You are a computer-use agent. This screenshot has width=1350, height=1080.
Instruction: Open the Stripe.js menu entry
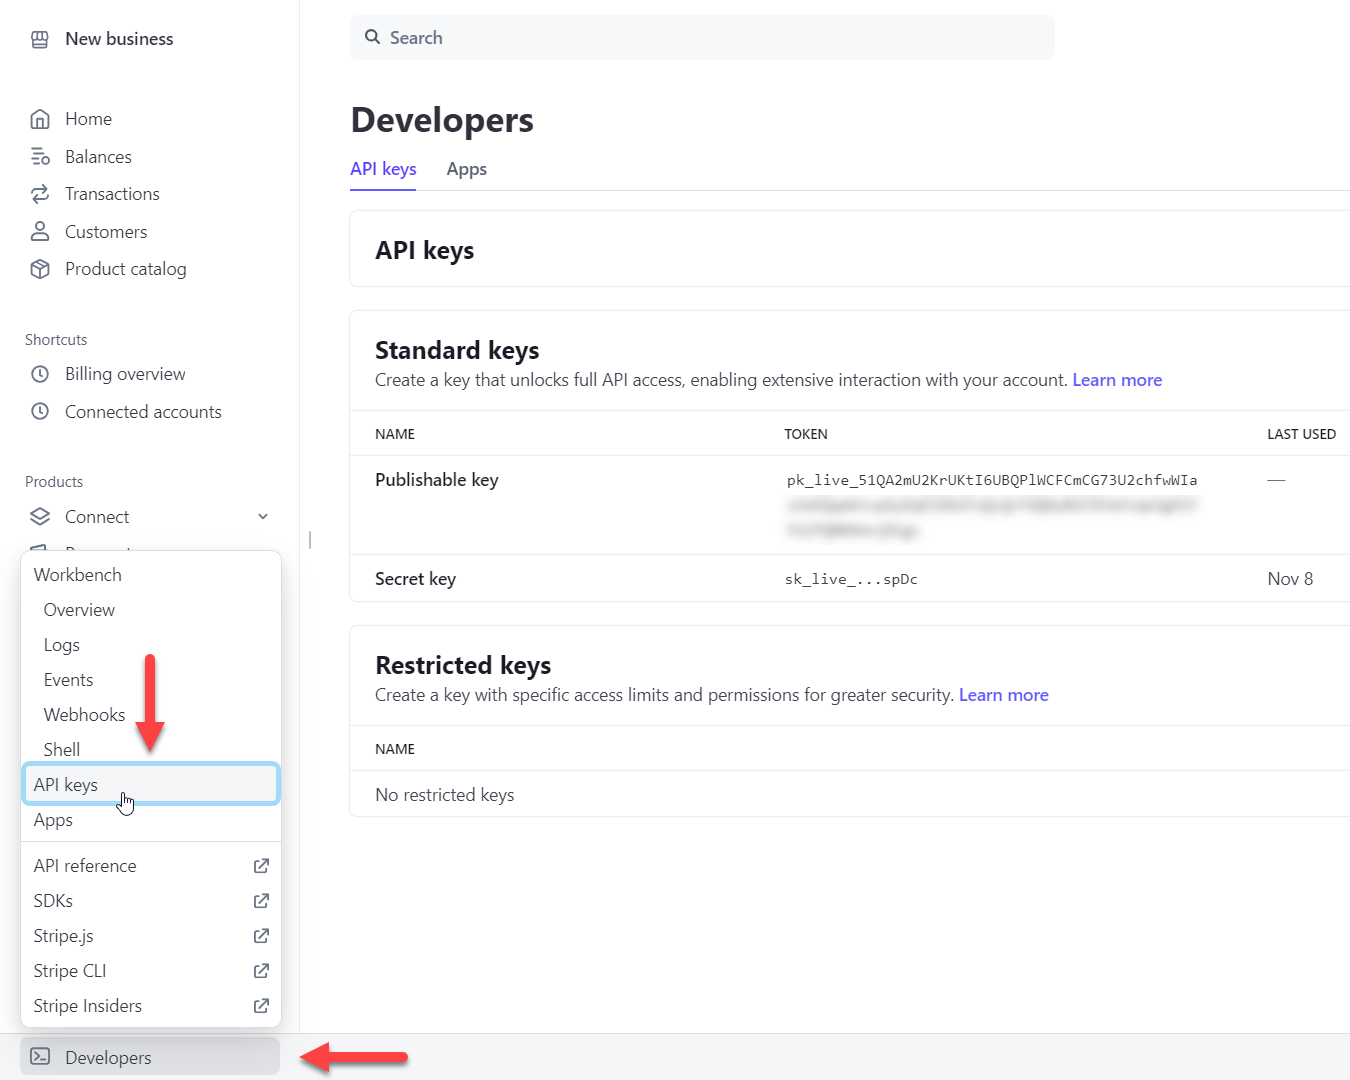[x=151, y=936]
